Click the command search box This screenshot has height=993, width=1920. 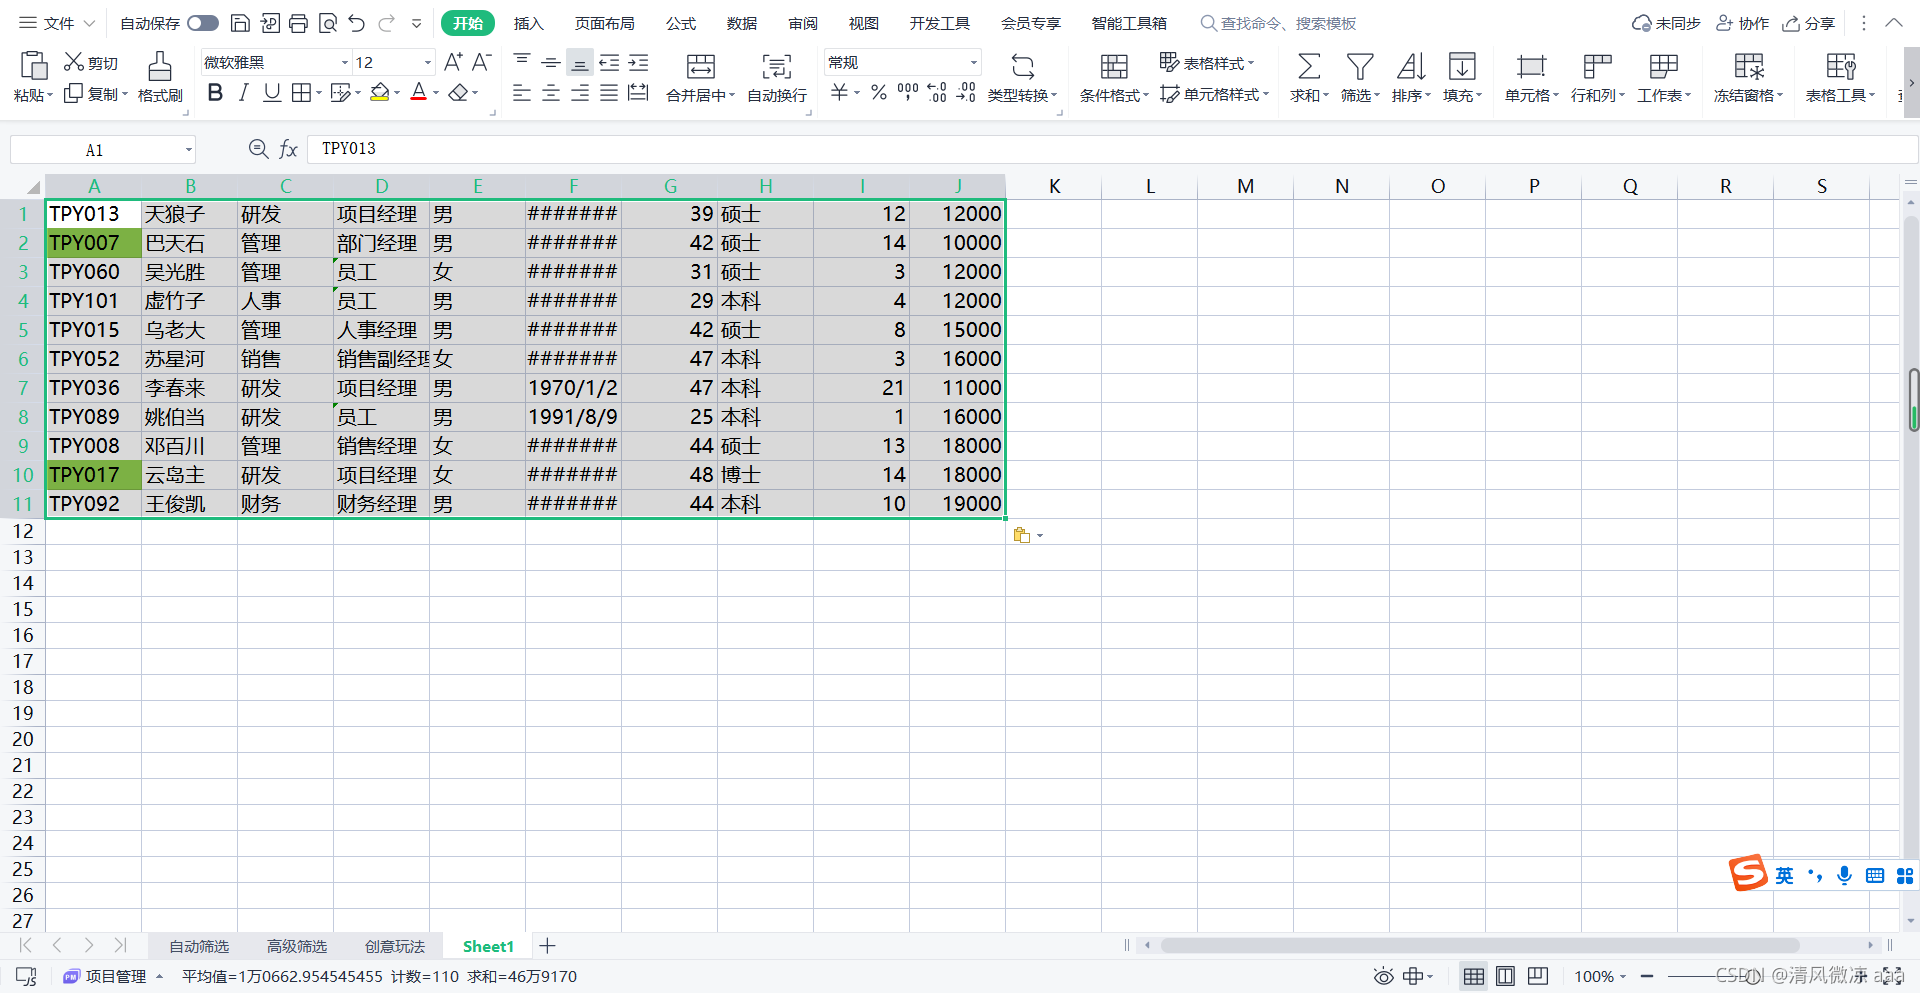(x=1279, y=23)
